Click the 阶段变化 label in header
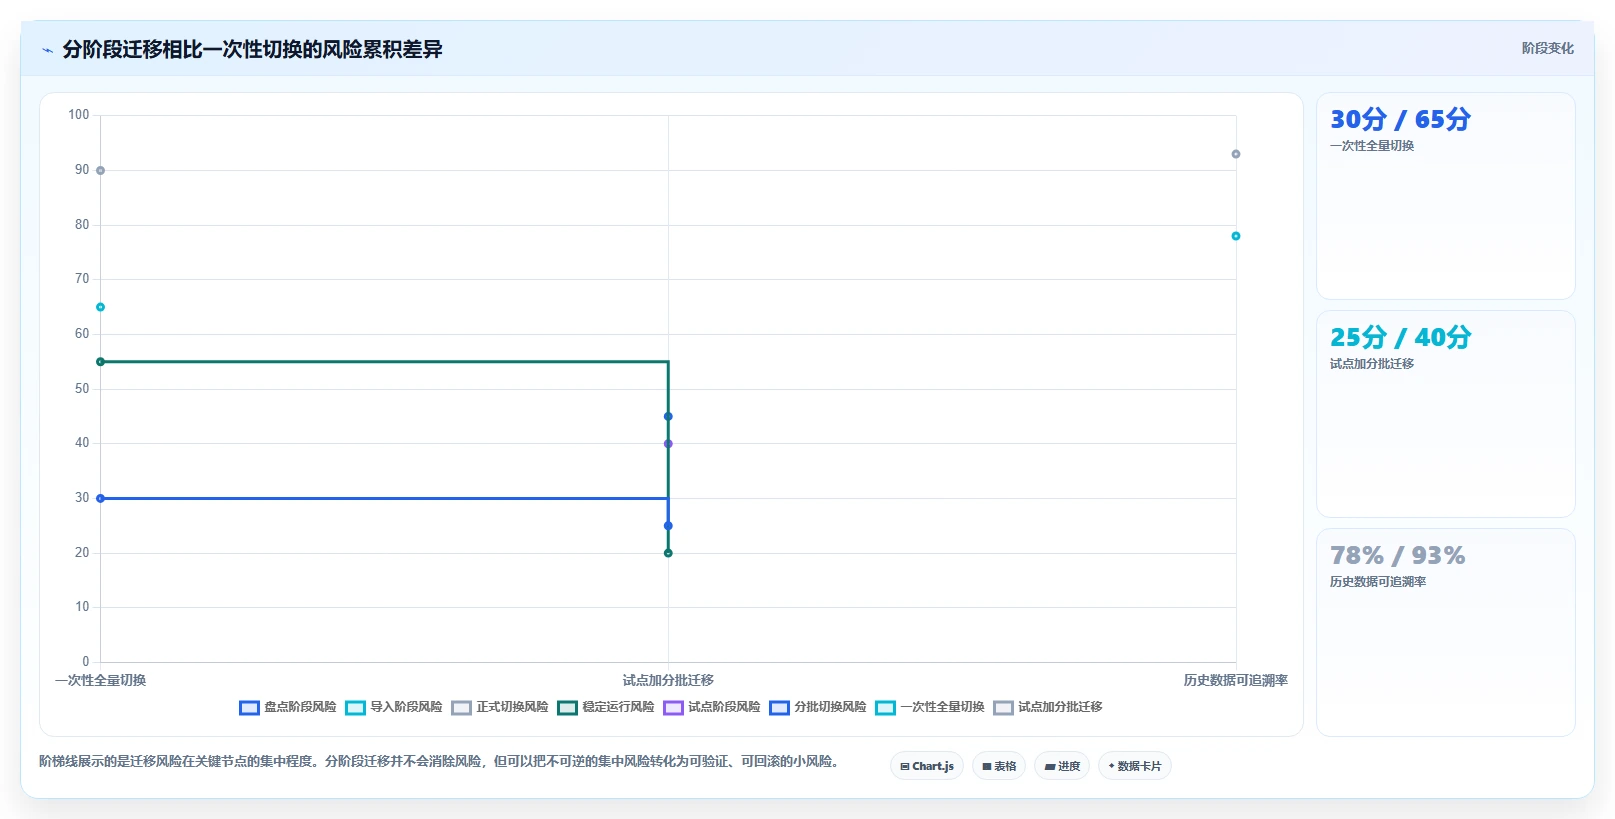Screen dimensions: 1615x819 (1548, 48)
